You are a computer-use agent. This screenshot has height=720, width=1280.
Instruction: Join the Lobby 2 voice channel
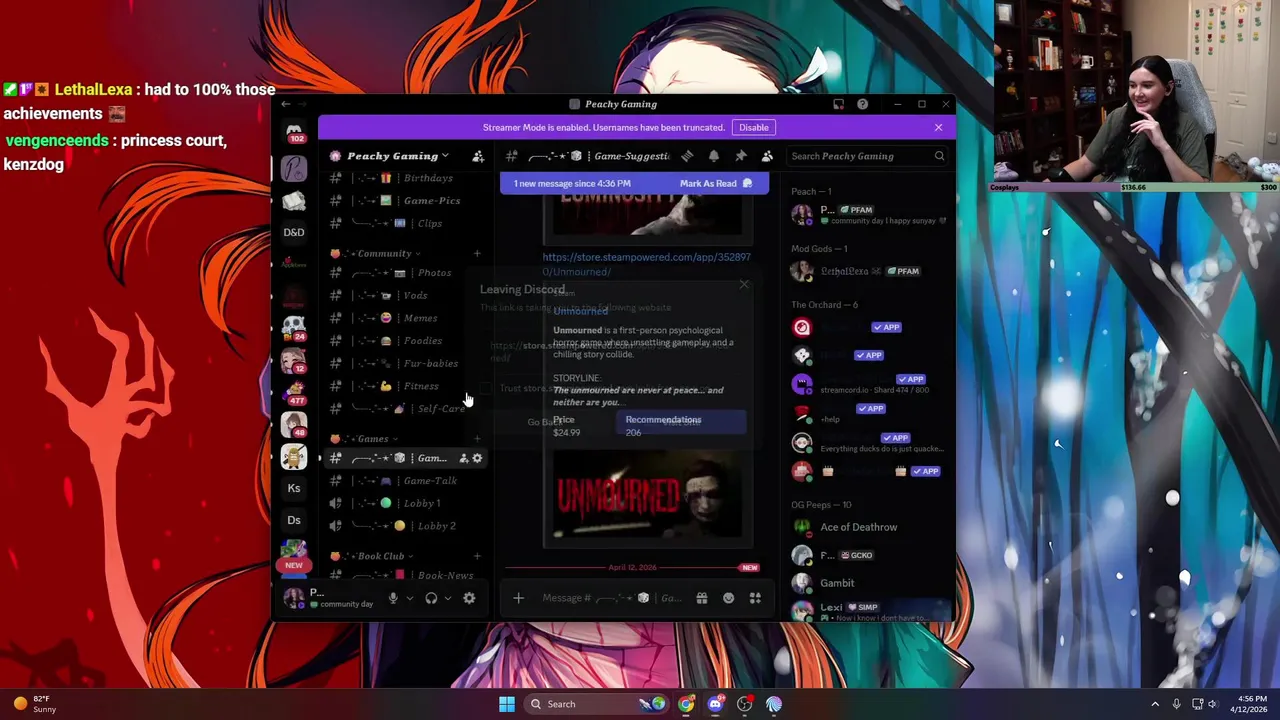pos(406,526)
